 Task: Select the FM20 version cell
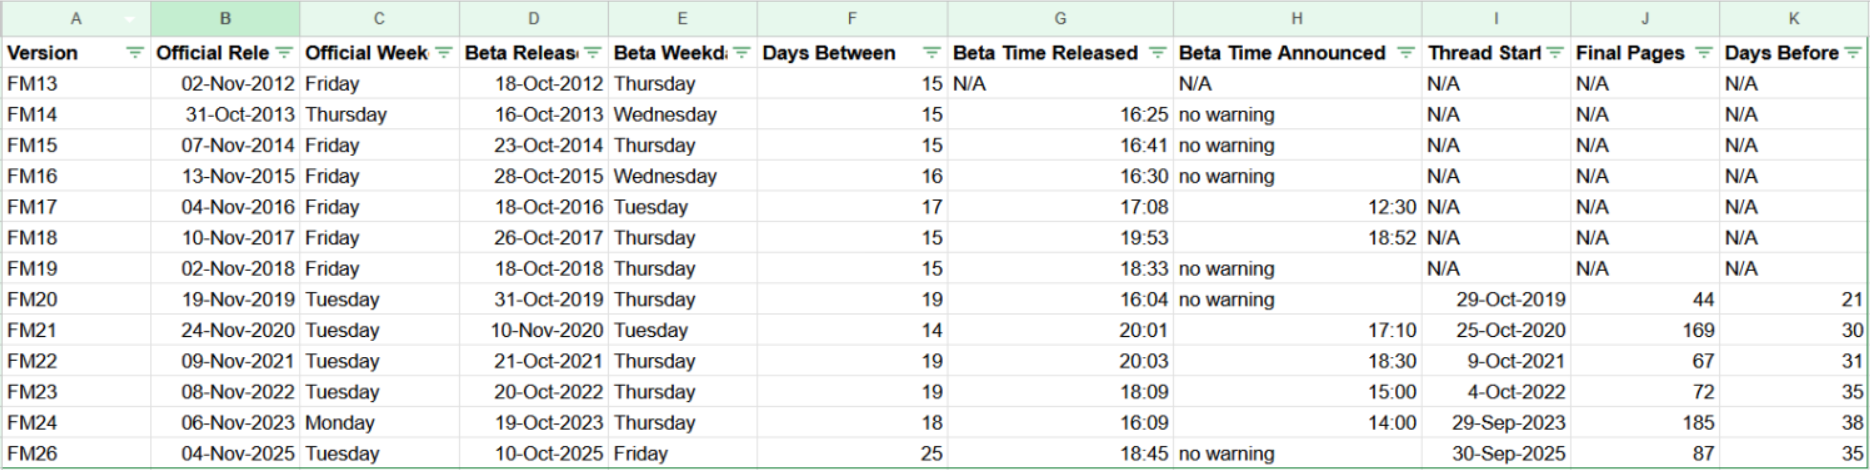pos(76,299)
